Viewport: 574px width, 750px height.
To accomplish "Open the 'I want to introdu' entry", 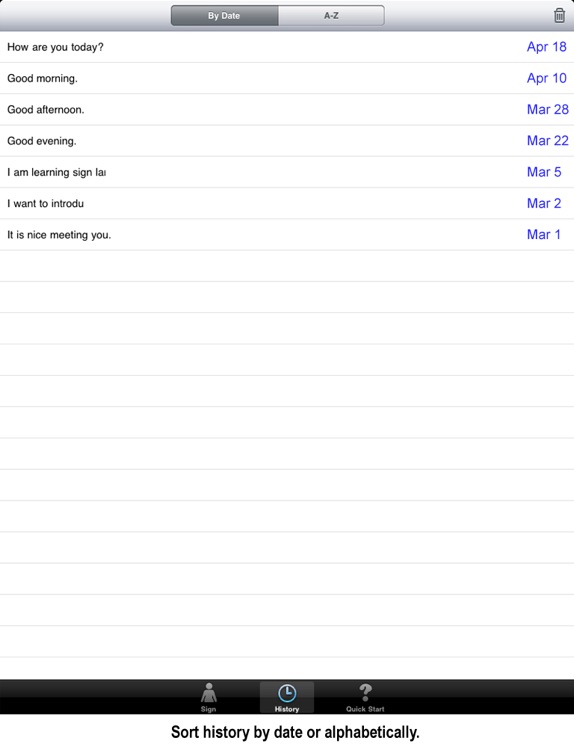I will click(287, 203).
